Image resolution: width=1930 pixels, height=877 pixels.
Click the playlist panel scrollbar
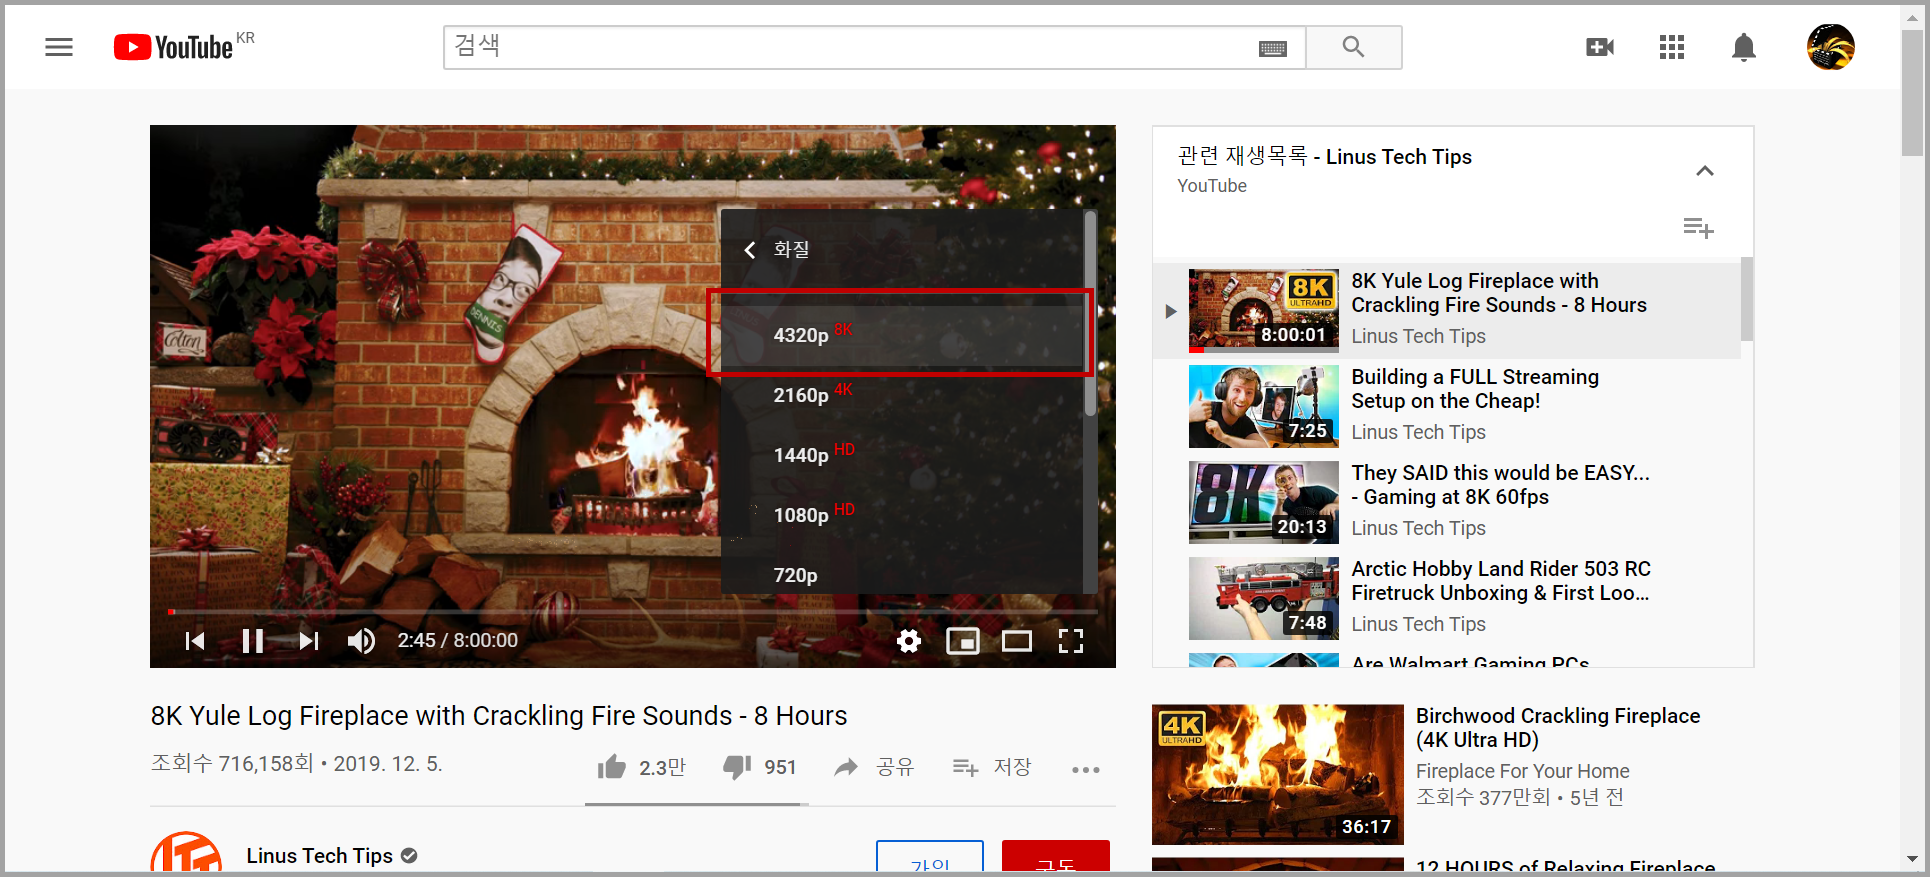(1746, 300)
